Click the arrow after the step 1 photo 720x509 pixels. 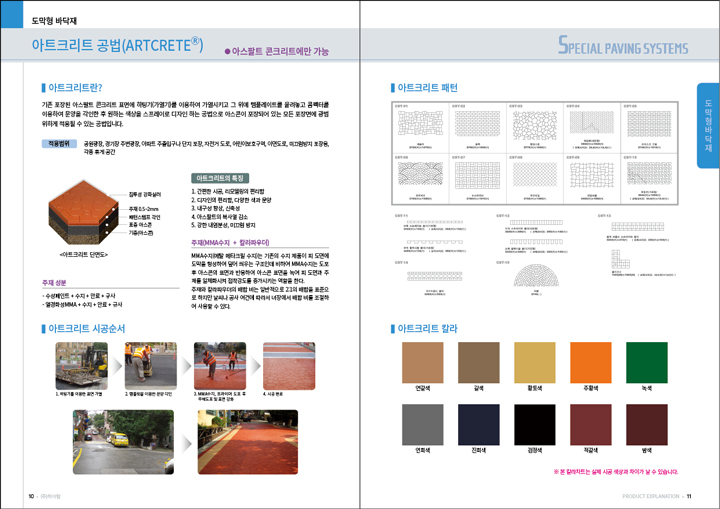pyautogui.click(x=117, y=366)
